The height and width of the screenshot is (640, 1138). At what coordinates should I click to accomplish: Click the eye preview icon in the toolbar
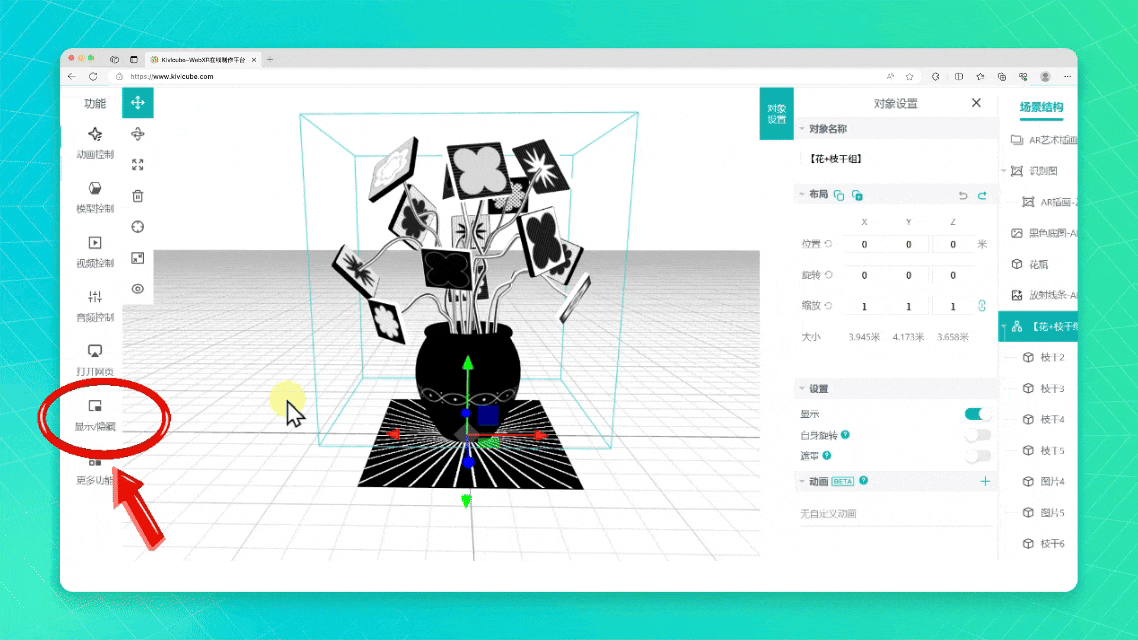[x=138, y=289]
